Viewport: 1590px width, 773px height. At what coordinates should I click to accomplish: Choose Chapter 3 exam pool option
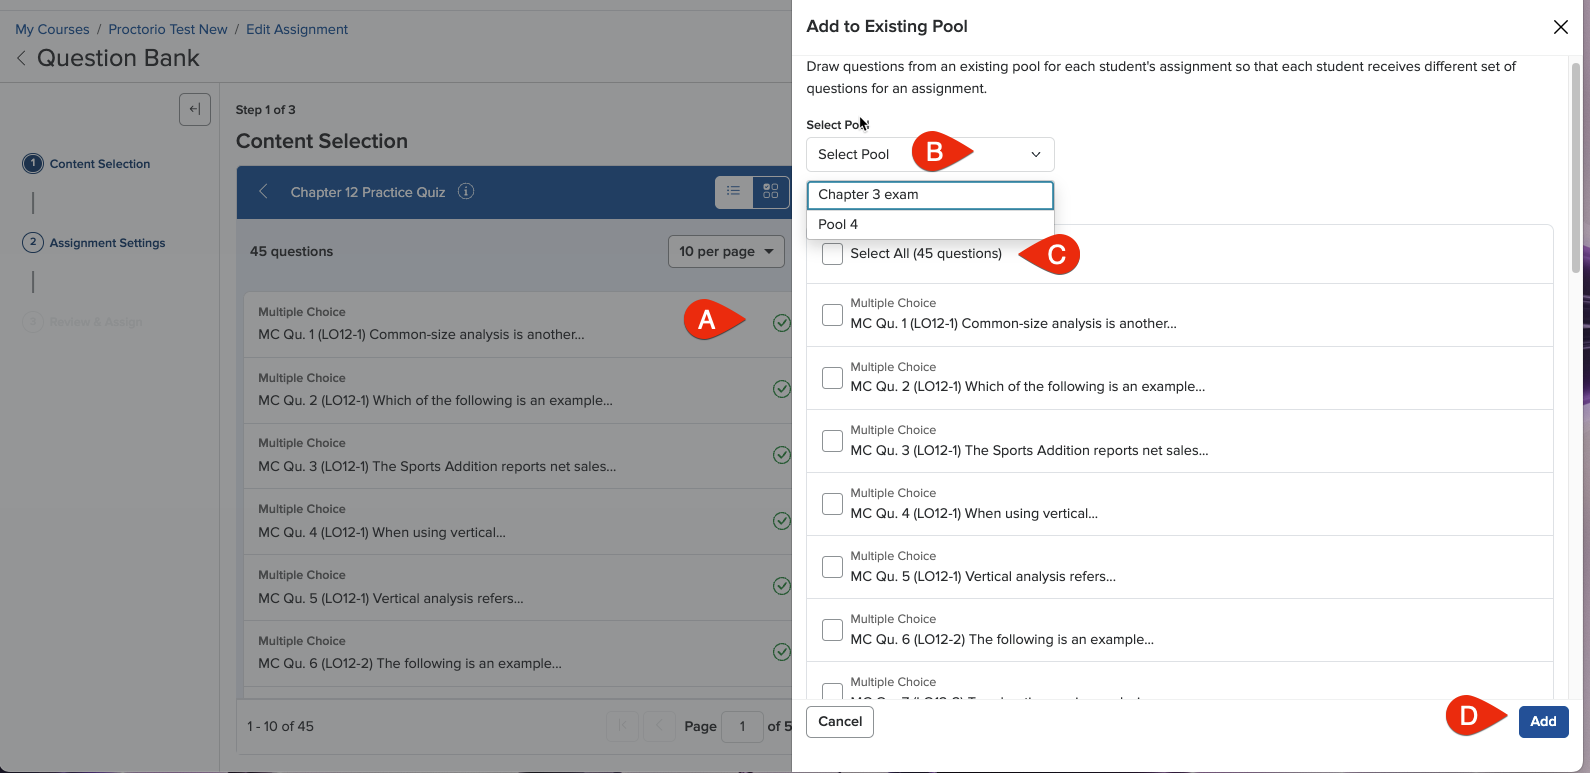(x=930, y=195)
